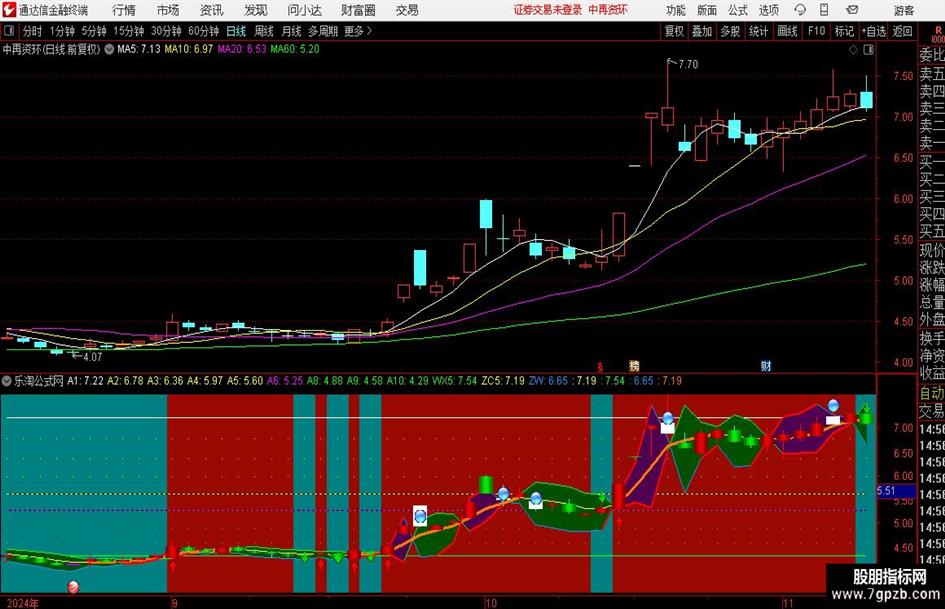Expand the round arrow before 乐淘公式网
Image resolution: width=945 pixels, height=609 pixels.
tap(7, 380)
